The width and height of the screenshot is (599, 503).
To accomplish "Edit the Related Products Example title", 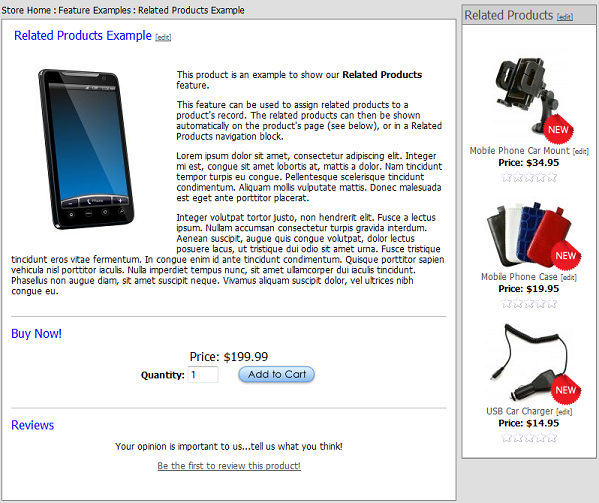I will pyautogui.click(x=163, y=37).
